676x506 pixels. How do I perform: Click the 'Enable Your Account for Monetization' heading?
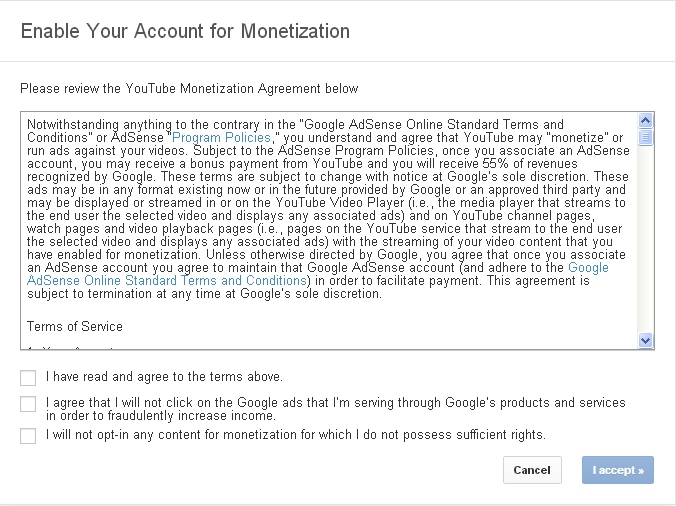coord(185,31)
